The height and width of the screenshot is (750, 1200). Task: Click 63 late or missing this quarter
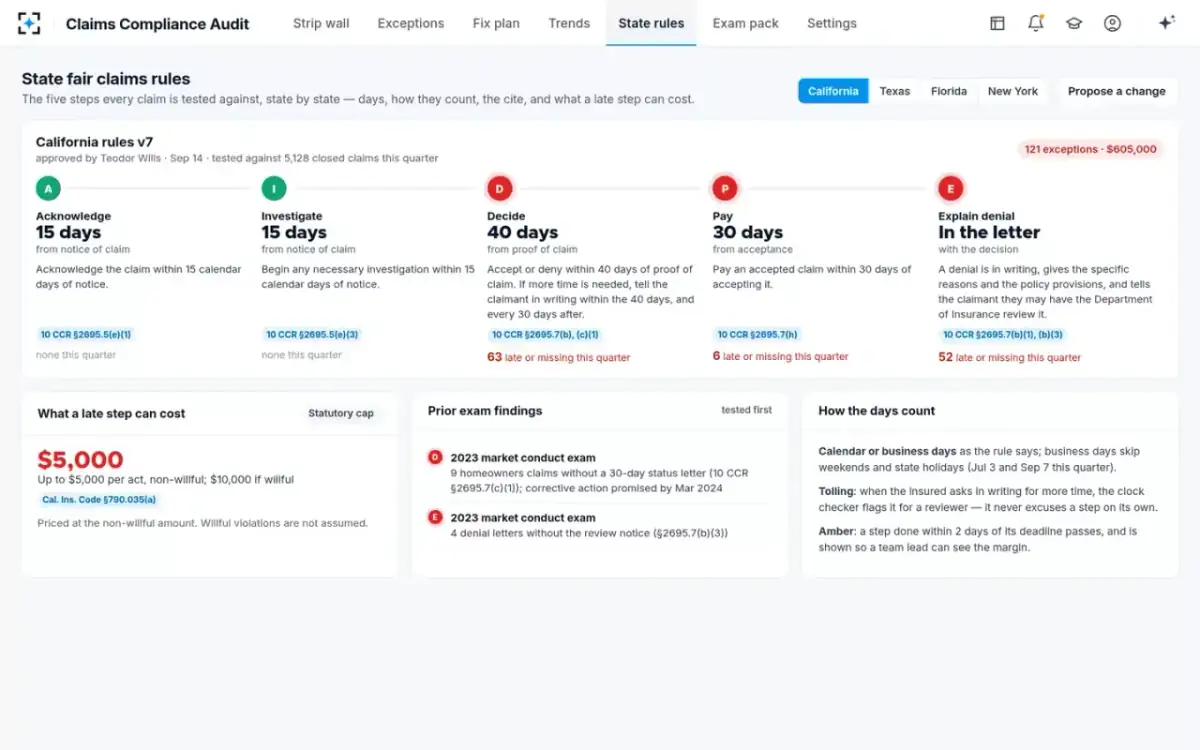(x=559, y=357)
